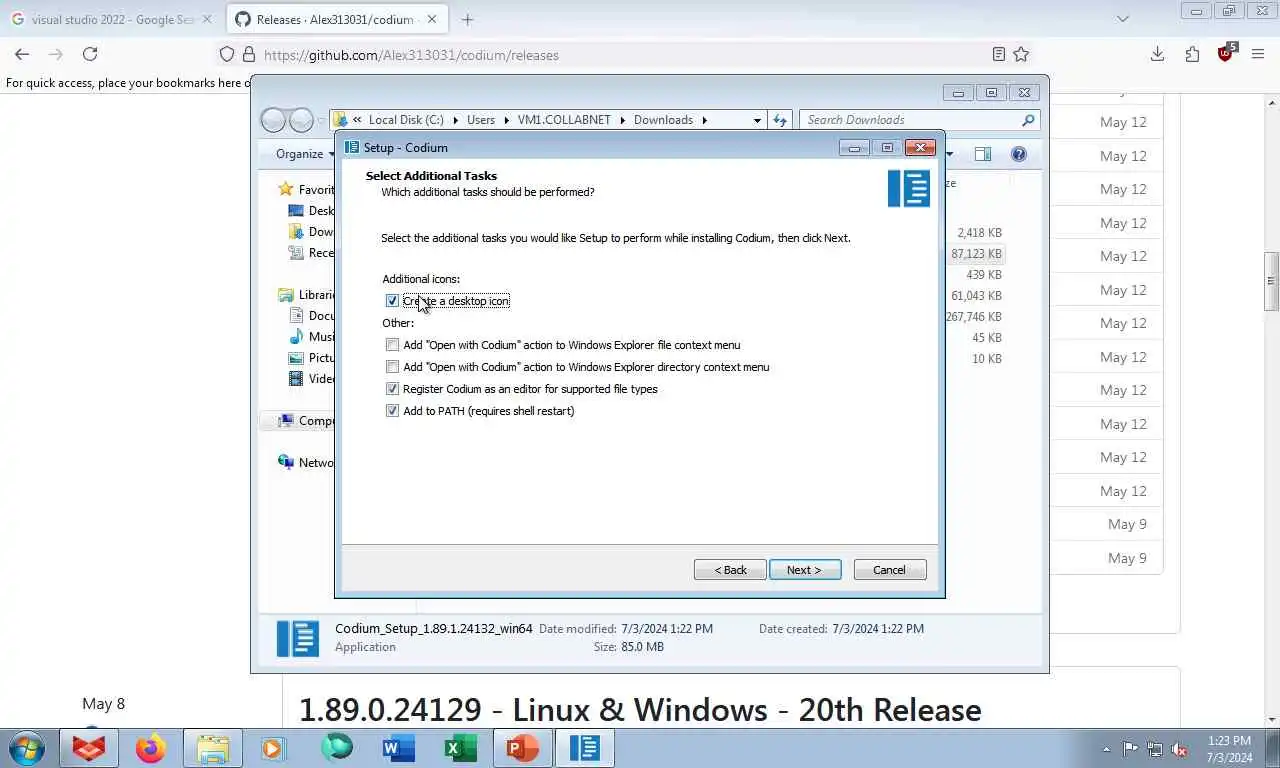Cancel the Codium setup
The image size is (1280, 768).
(890, 570)
